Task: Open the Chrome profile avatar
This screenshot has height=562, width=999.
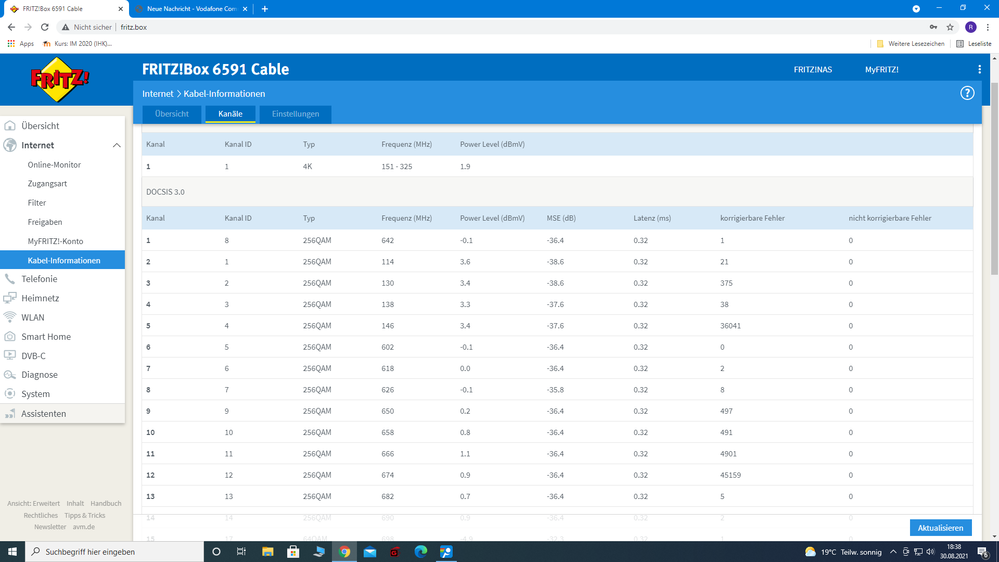Action: [970, 27]
